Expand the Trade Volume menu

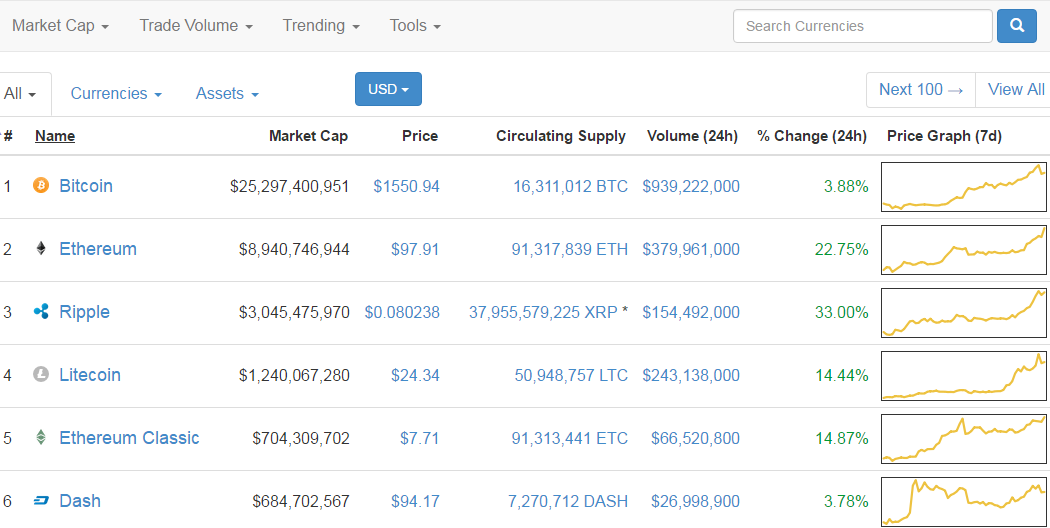[195, 26]
